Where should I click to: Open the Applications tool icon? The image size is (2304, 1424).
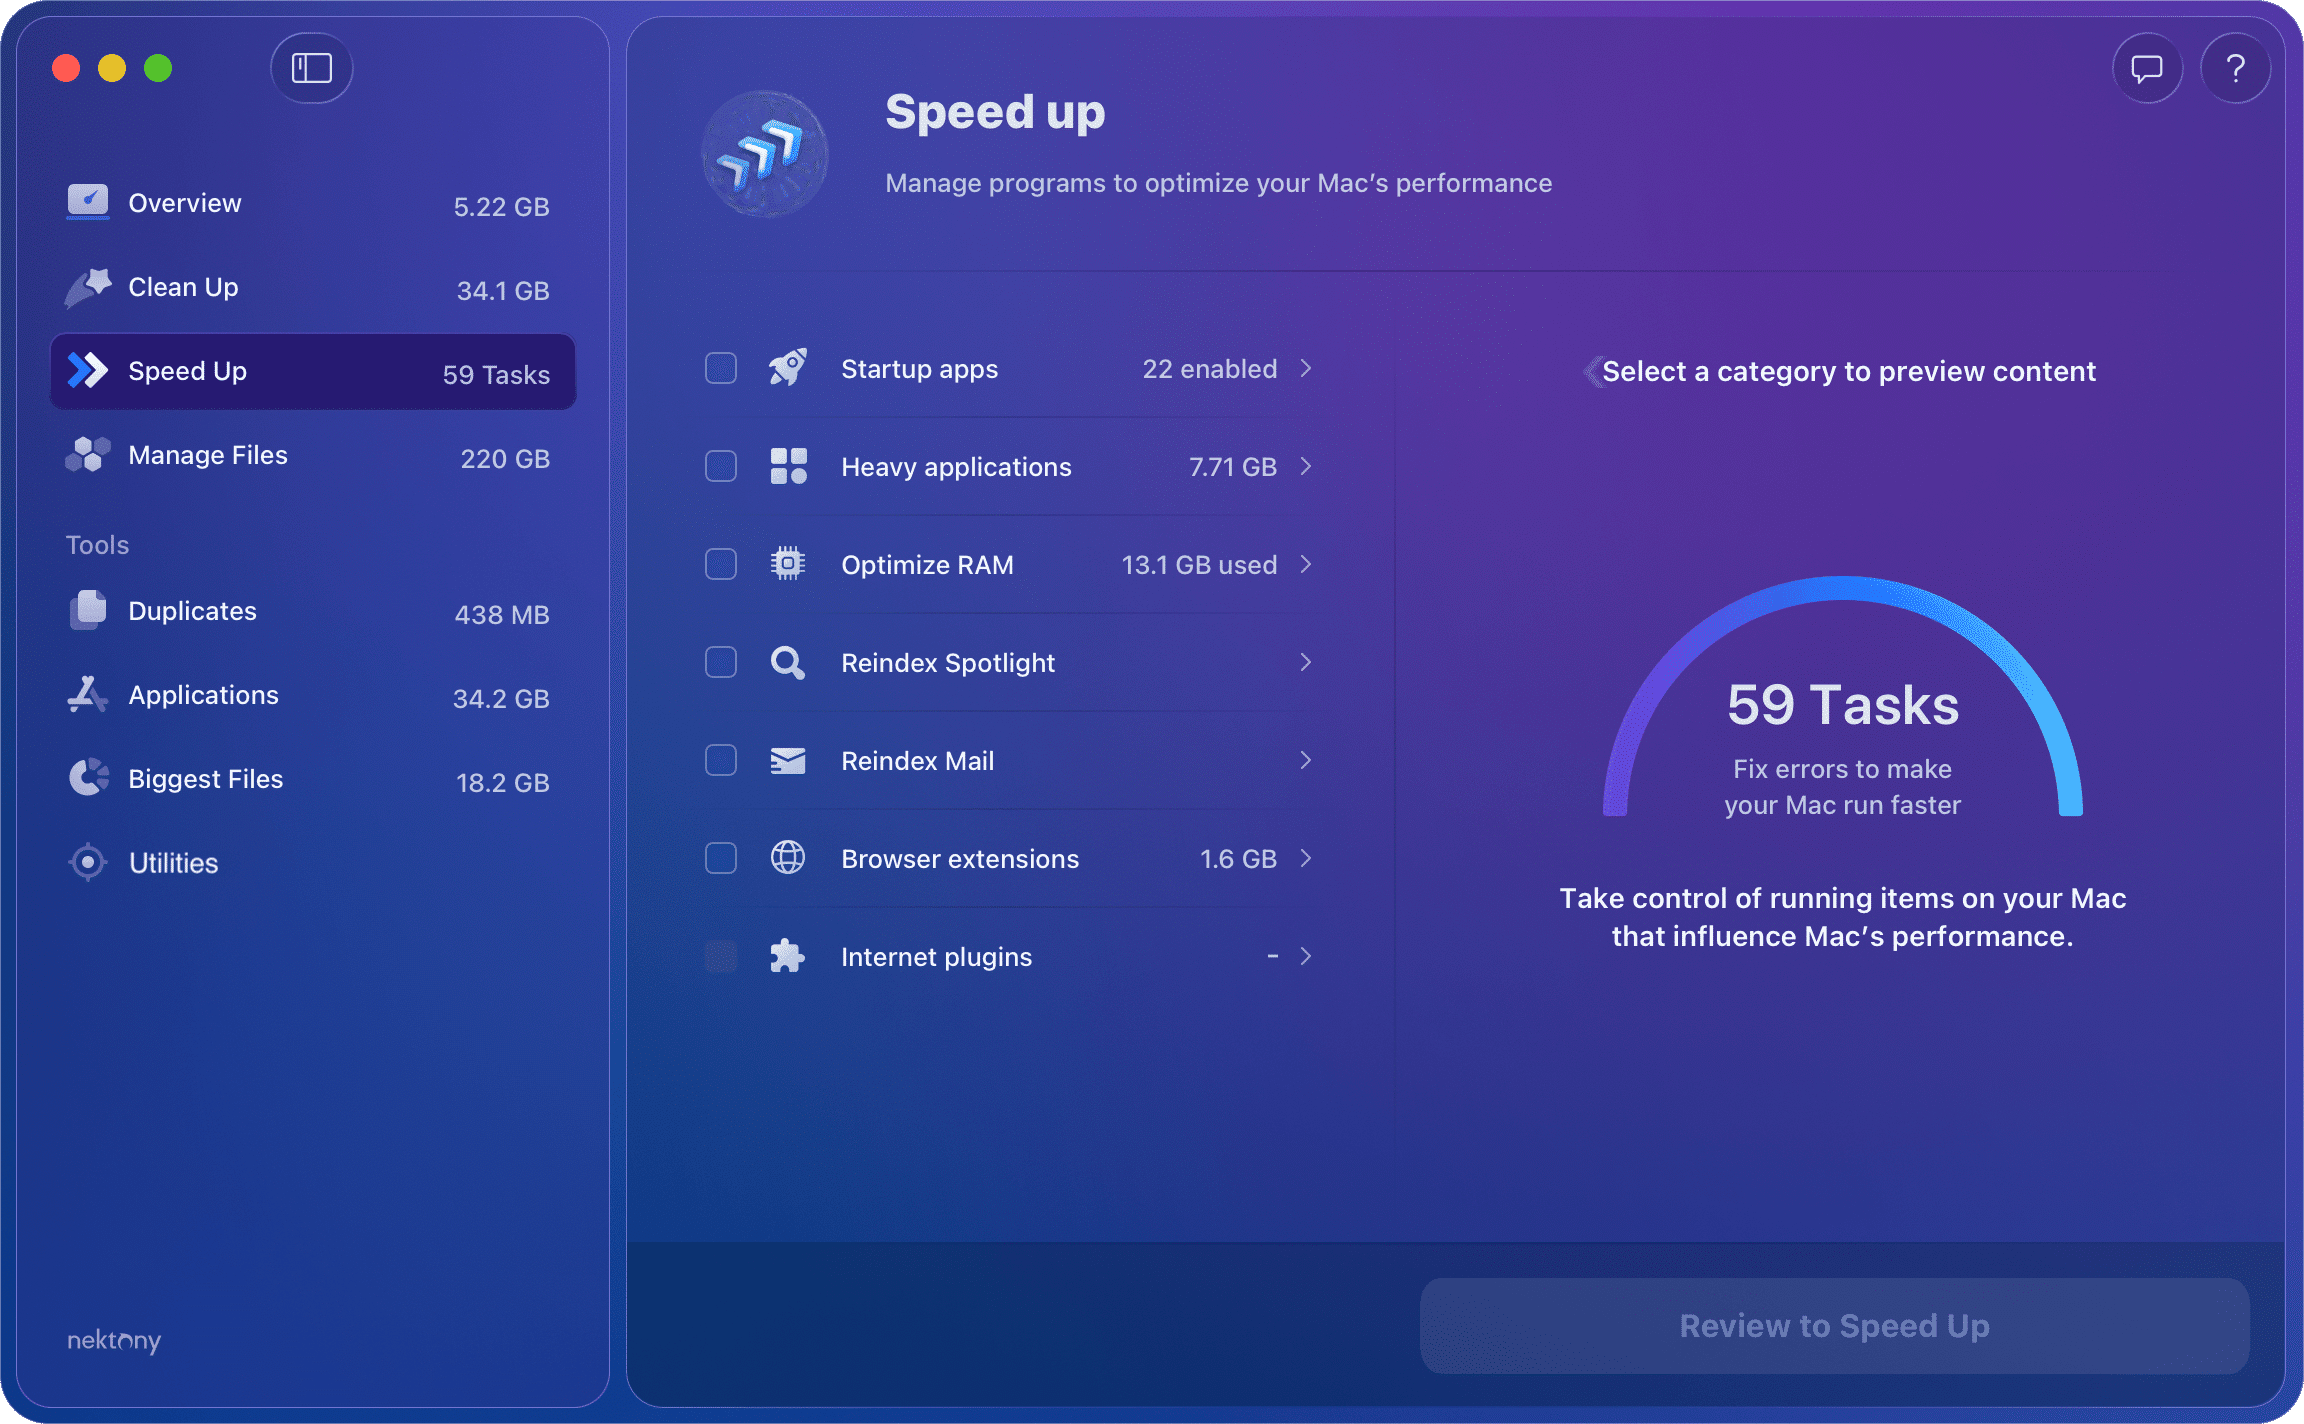(x=88, y=694)
